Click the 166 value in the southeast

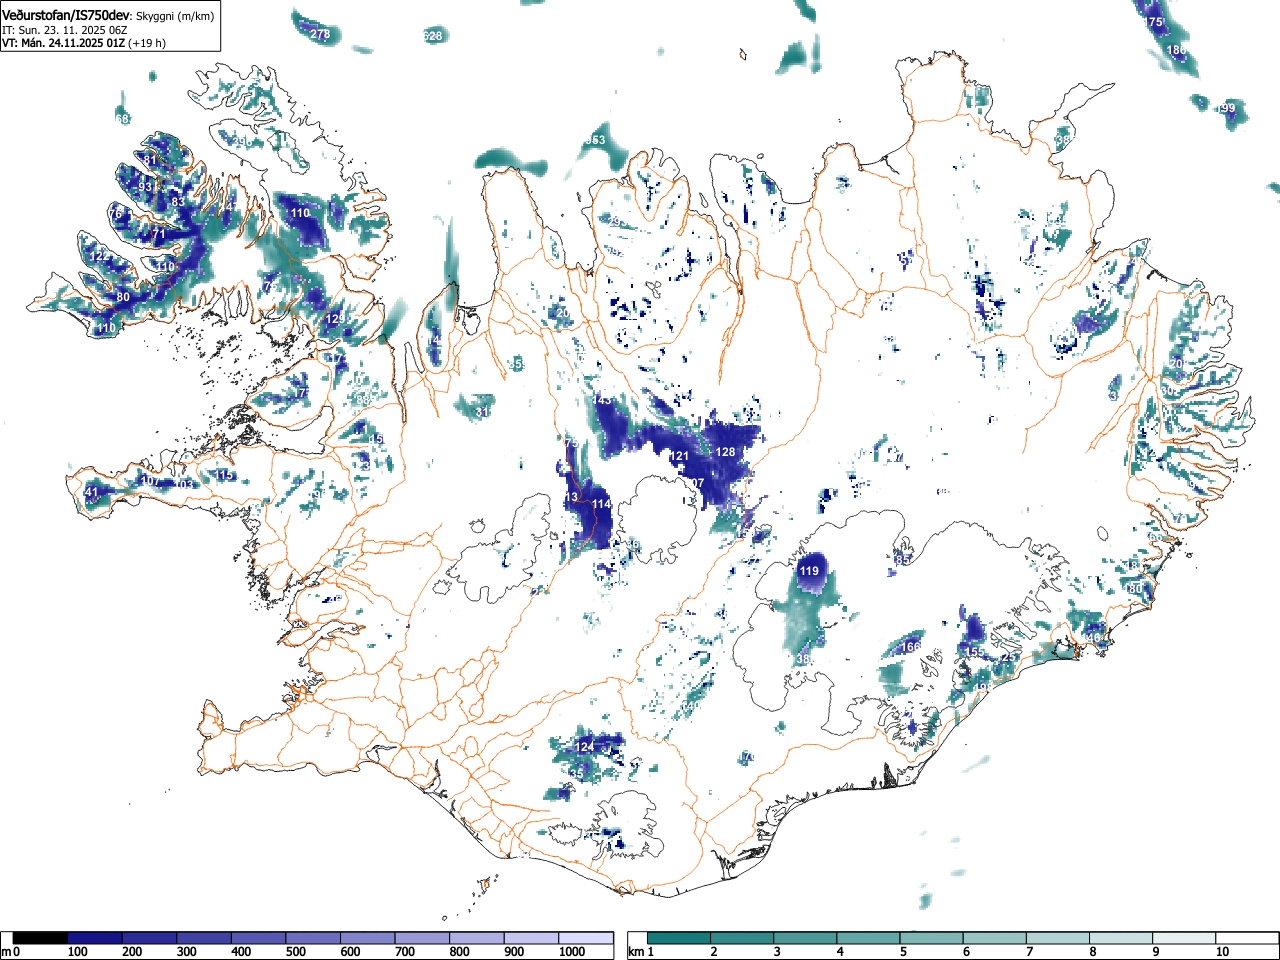pyautogui.click(x=910, y=647)
